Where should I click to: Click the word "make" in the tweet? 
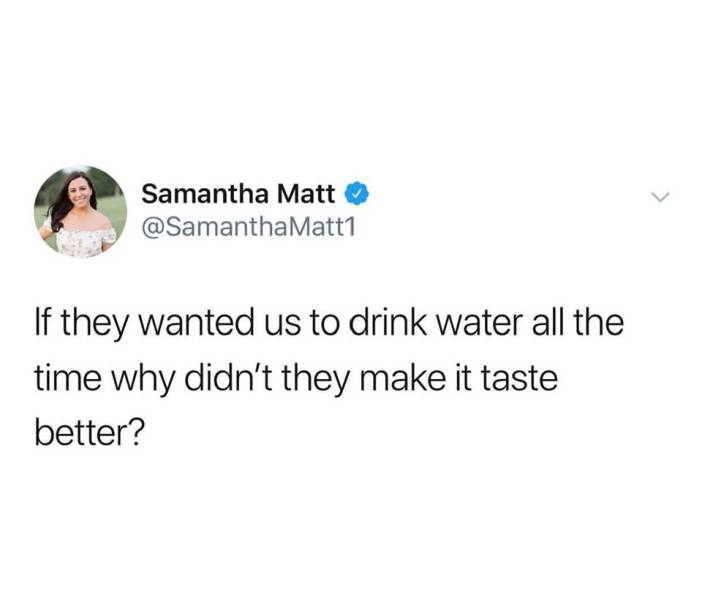[x=406, y=377]
